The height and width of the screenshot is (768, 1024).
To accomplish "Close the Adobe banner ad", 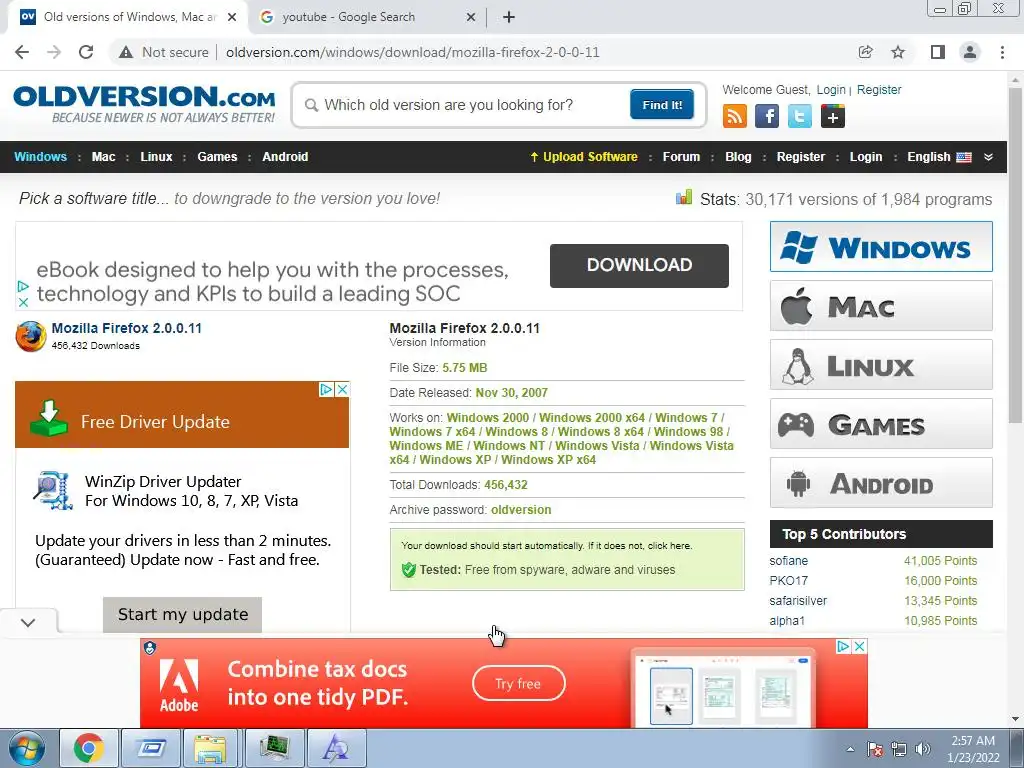I will [x=859, y=647].
